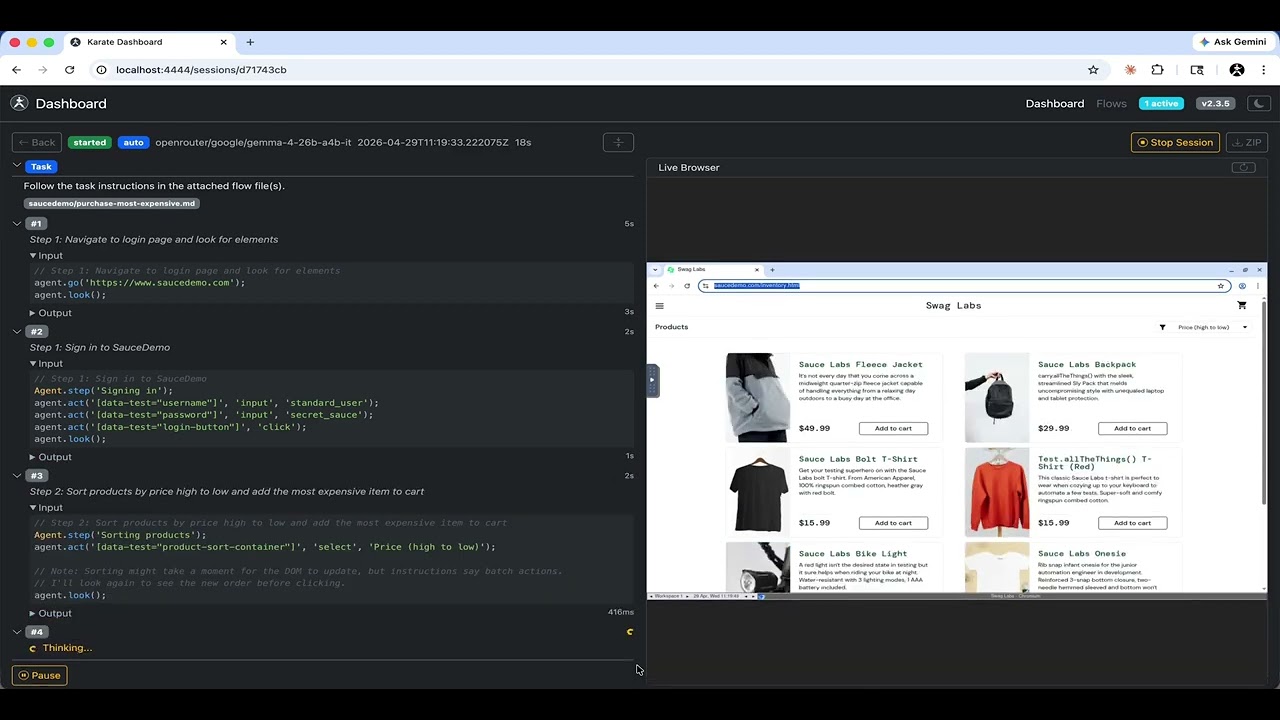
Task: Click the 1 active badge
Action: [1161, 103]
